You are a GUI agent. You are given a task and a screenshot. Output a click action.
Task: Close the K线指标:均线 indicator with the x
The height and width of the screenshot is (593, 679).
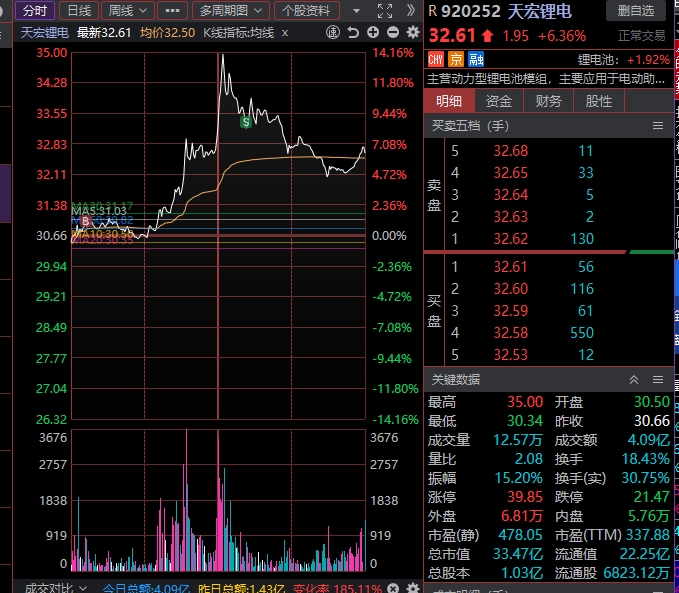click(x=285, y=33)
